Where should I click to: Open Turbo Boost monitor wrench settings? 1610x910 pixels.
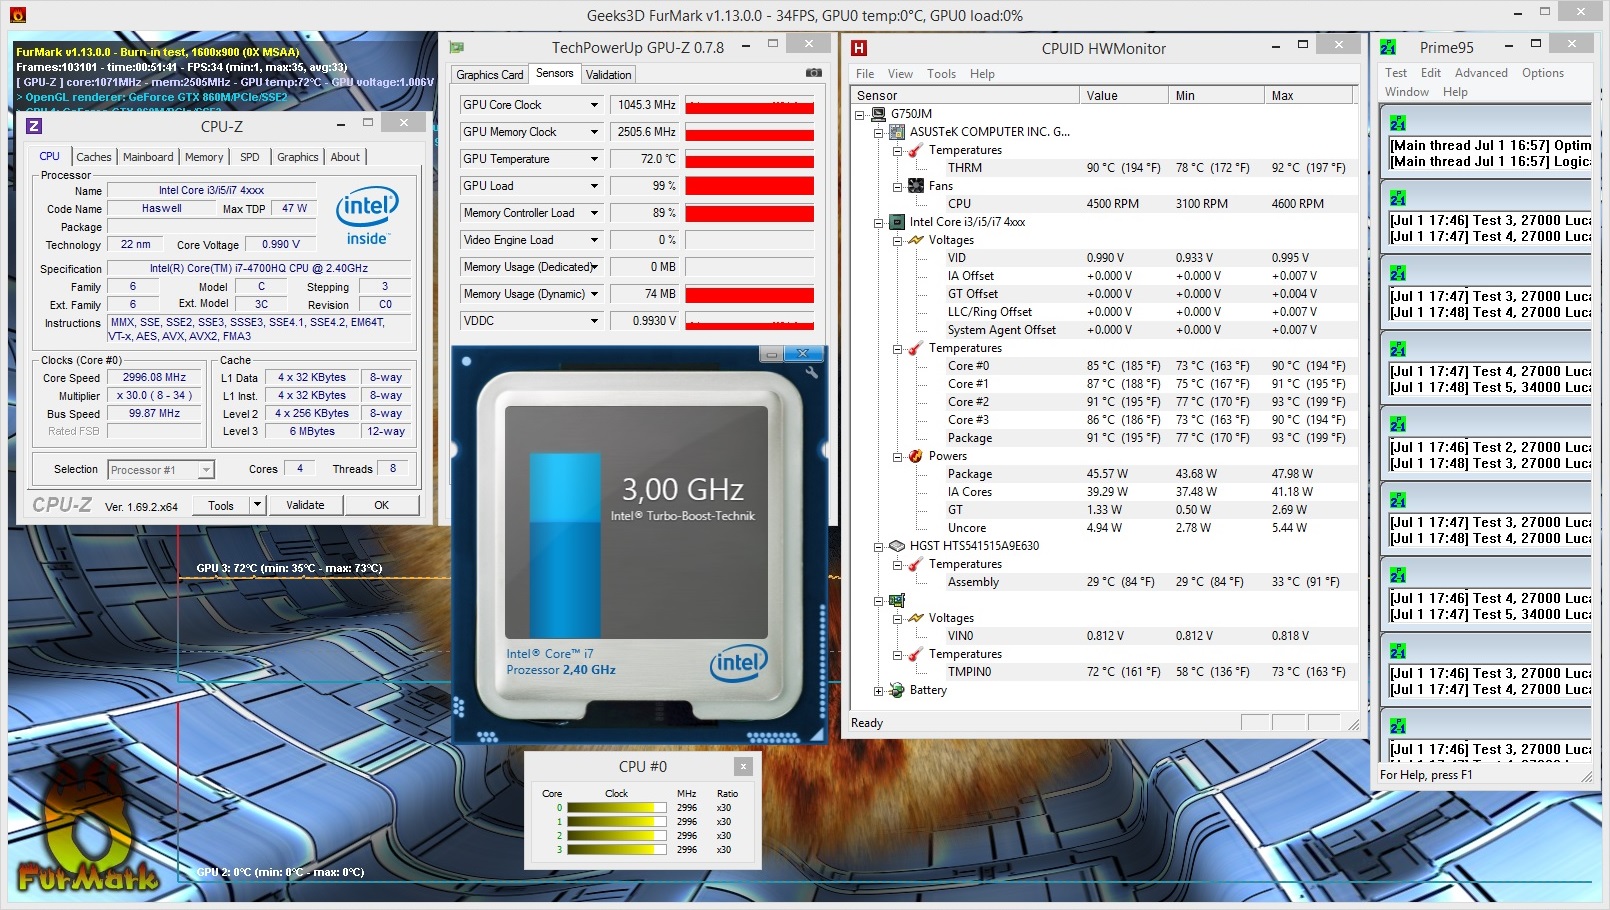pyautogui.click(x=811, y=373)
